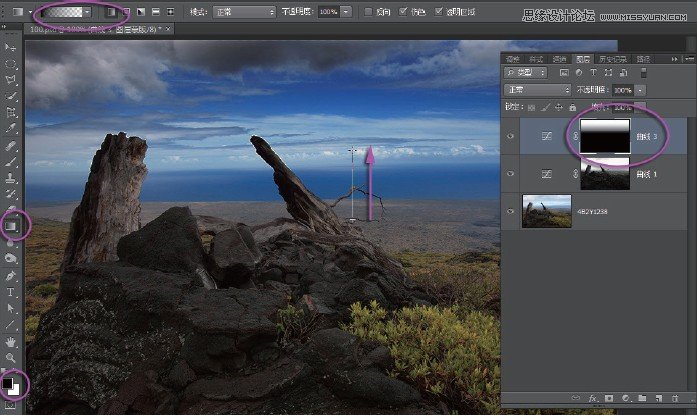Viewport: 697px width, 415px height.
Task: Choose Reflected Gradient style in options bar
Action: click(156, 12)
